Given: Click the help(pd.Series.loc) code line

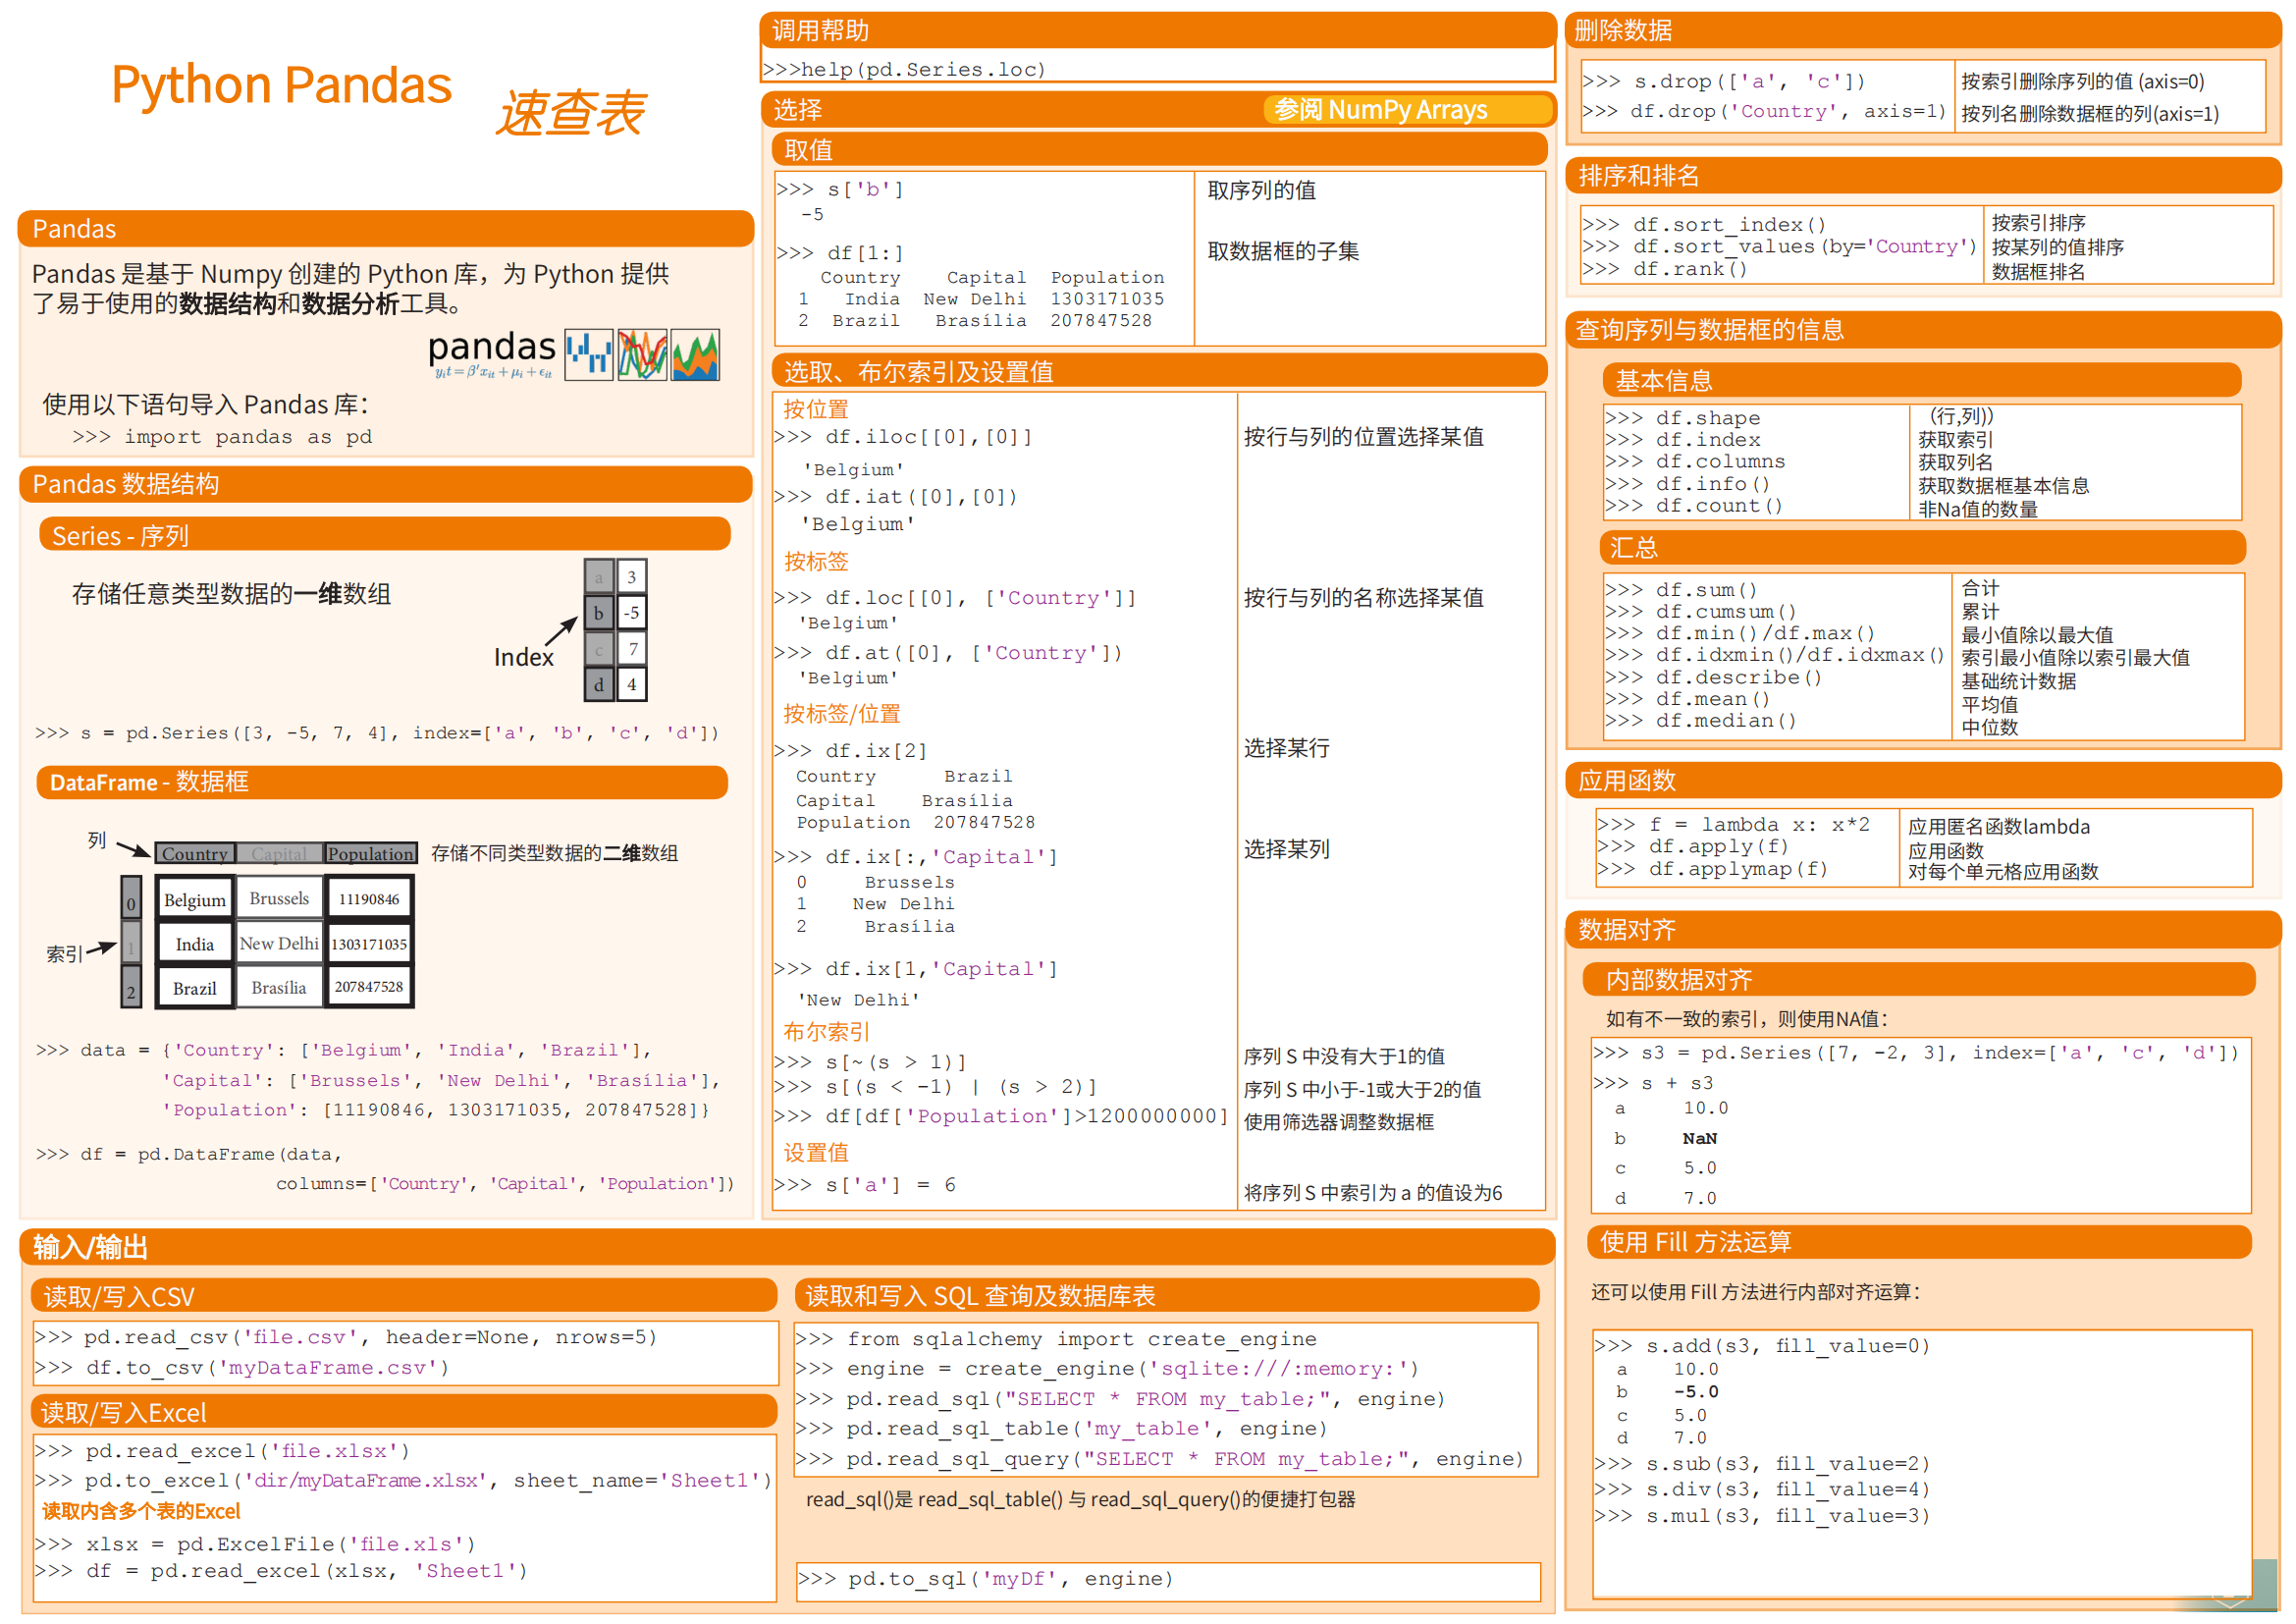Looking at the screenshot, I should (x=904, y=69).
